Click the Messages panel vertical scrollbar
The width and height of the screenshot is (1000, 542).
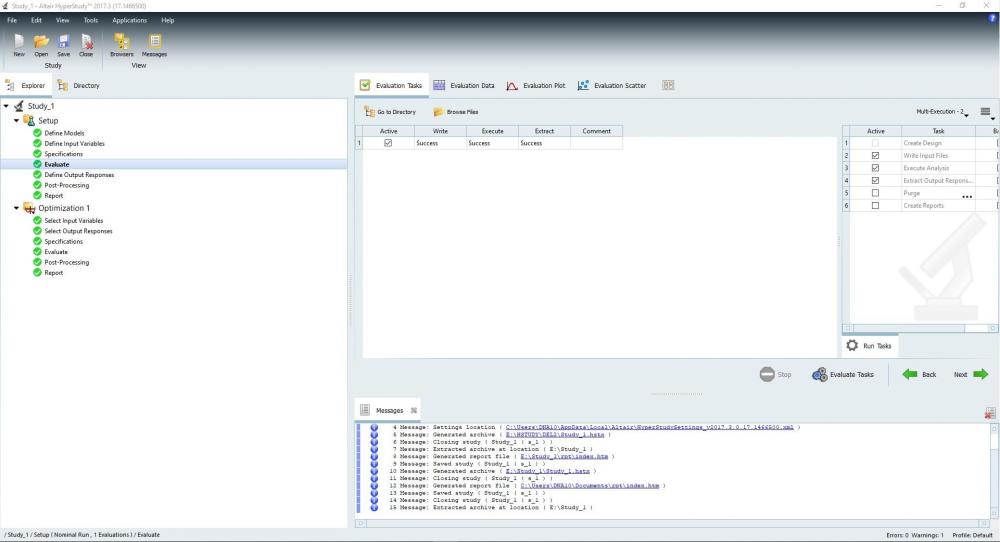click(x=994, y=471)
